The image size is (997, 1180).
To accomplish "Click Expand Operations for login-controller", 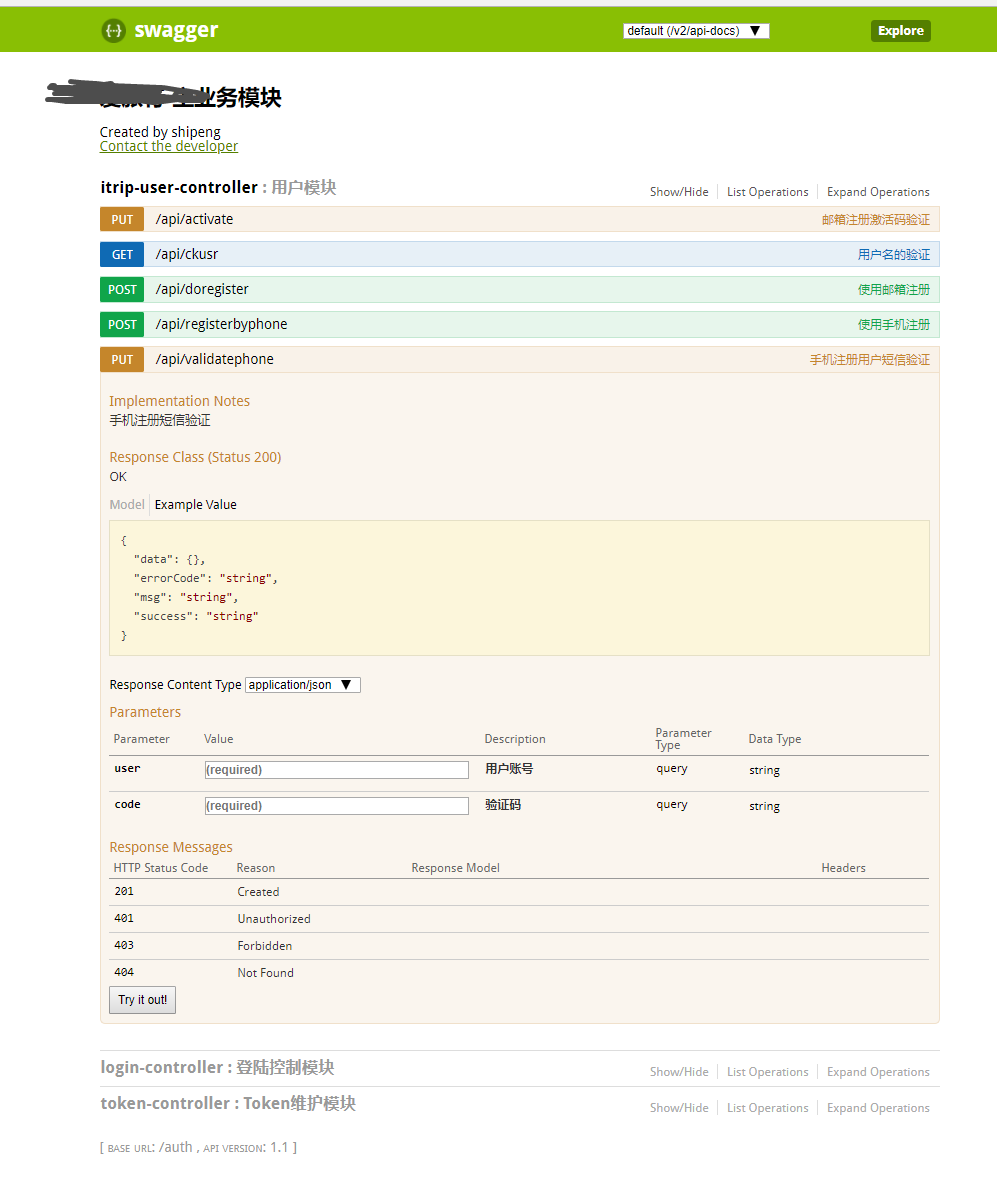I will 878,1072.
